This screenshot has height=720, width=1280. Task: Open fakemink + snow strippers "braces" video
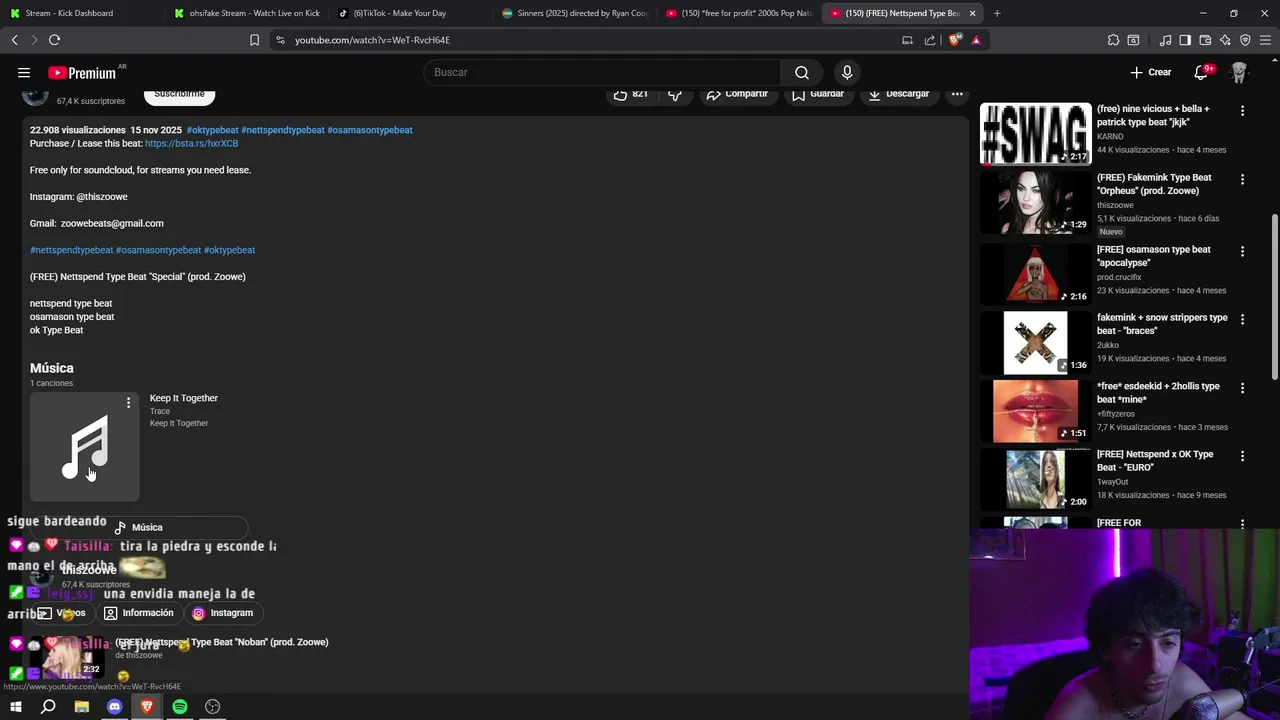pos(1035,341)
